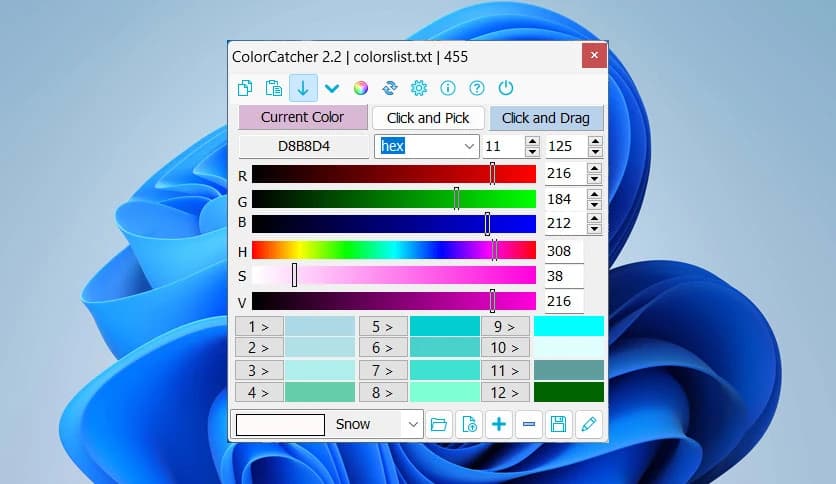The image size is (836, 484).
Task: Open the info circle icon
Action: point(448,88)
